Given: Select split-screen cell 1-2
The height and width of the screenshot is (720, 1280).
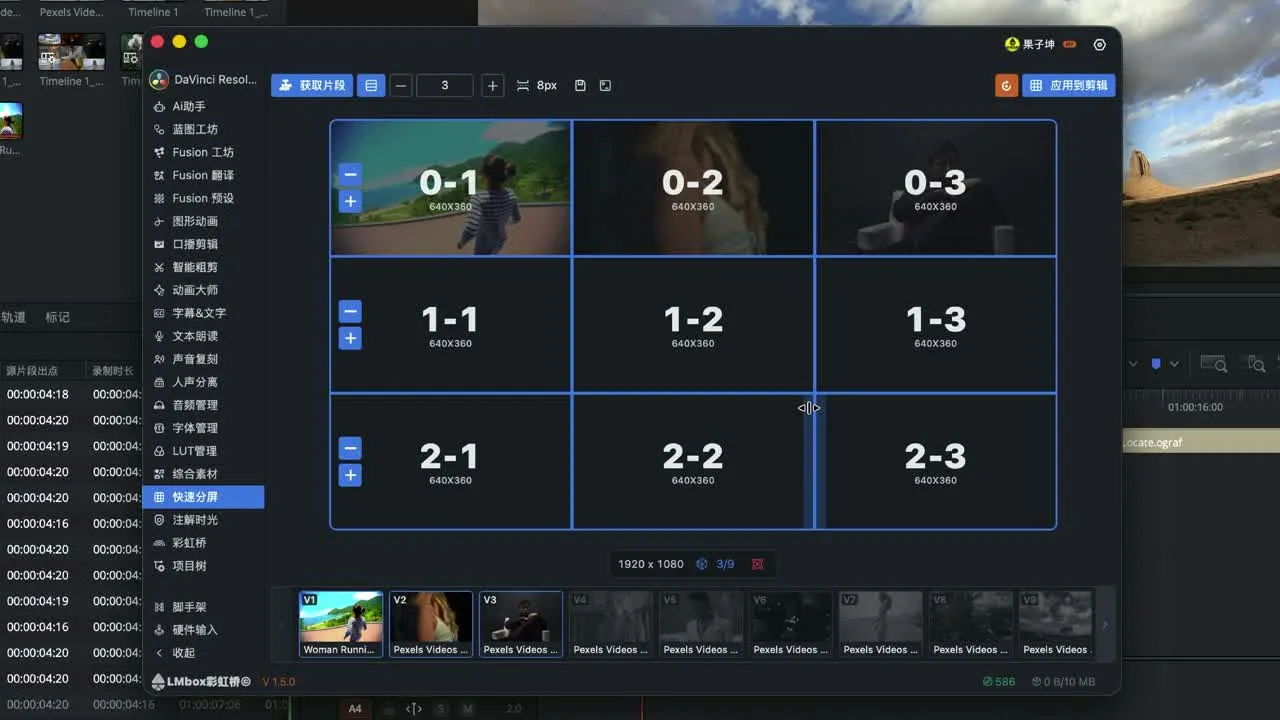Looking at the screenshot, I should (693, 325).
